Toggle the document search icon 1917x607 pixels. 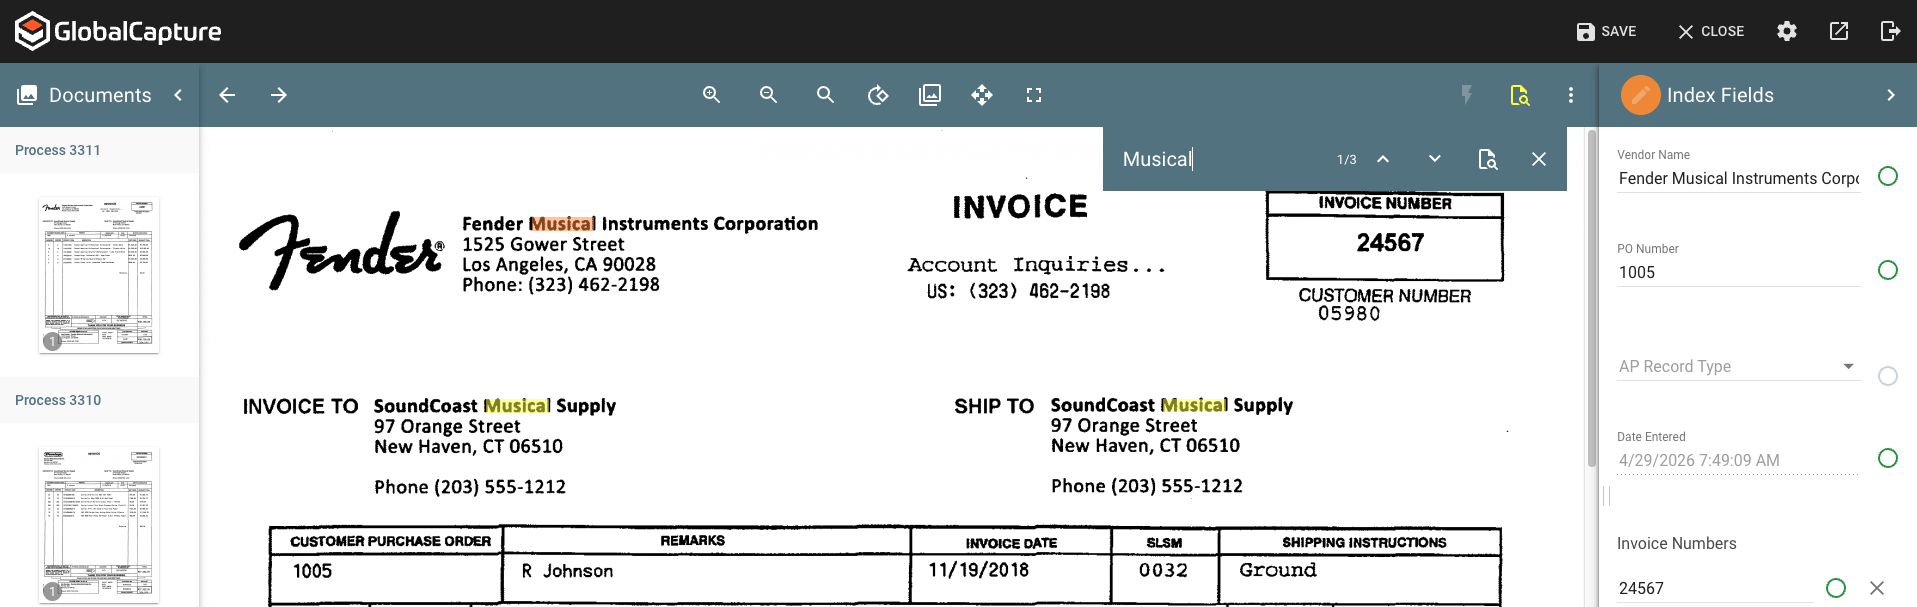(x=1520, y=95)
